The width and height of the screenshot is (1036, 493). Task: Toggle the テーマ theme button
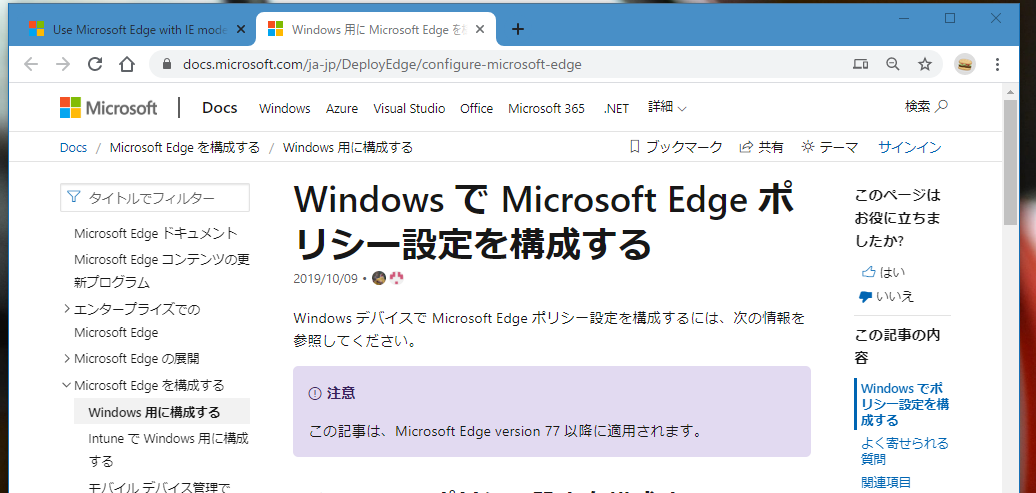click(829, 147)
